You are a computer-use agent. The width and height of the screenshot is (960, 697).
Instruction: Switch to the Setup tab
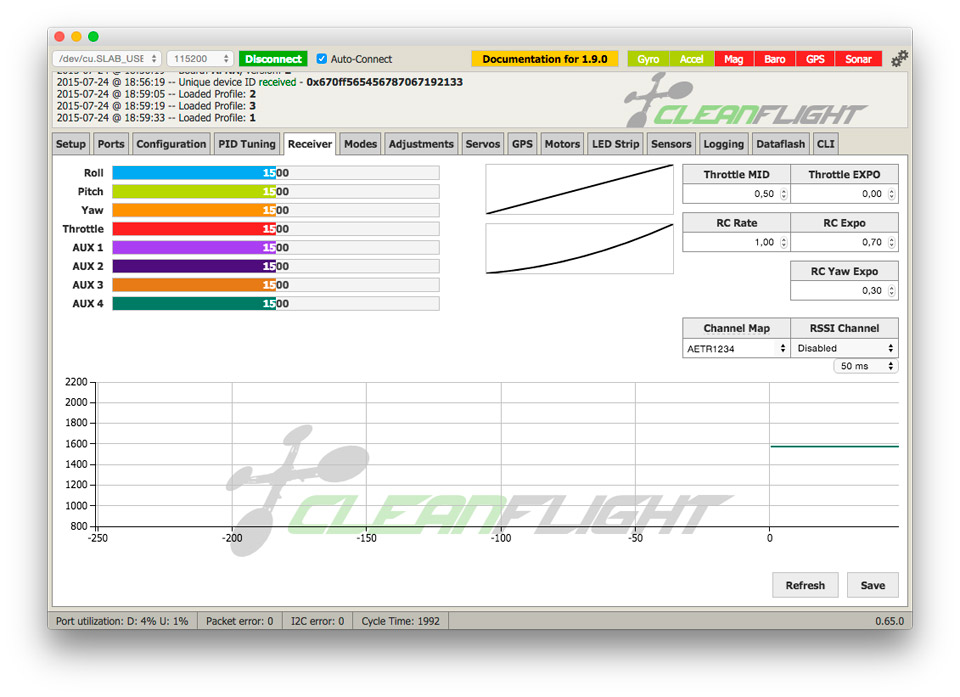coord(71,144)
